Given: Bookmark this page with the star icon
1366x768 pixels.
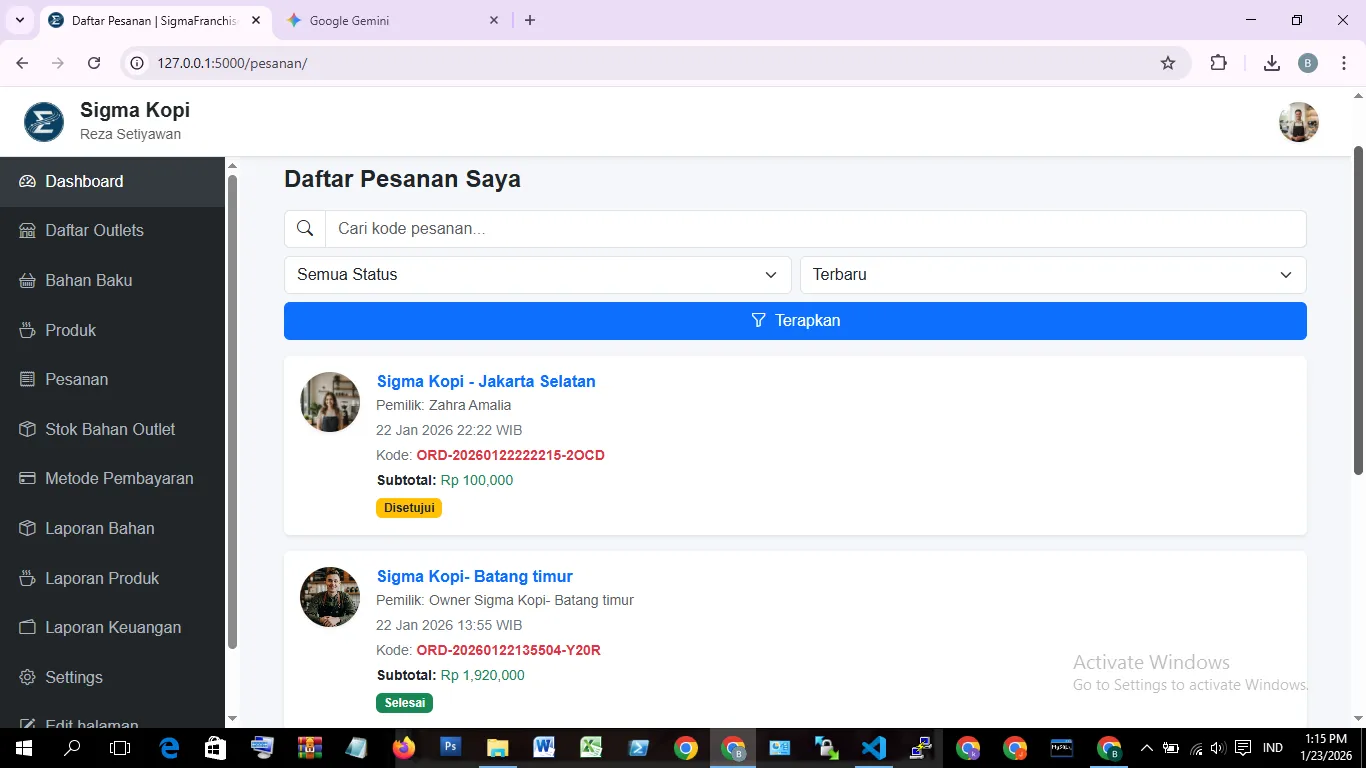Looking at the screenshot, I should pos(1168,63).
